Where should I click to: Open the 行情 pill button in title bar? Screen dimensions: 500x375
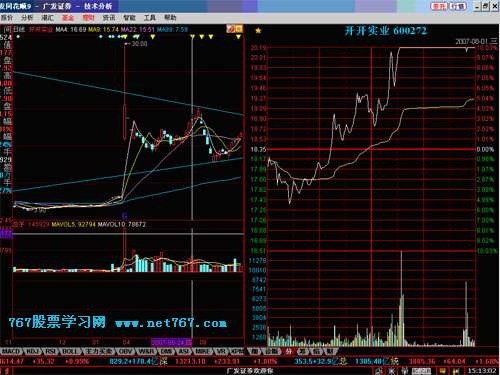click(458, 6)
